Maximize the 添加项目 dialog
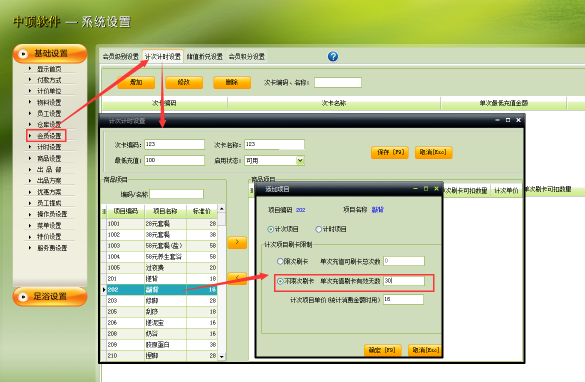 426,189
